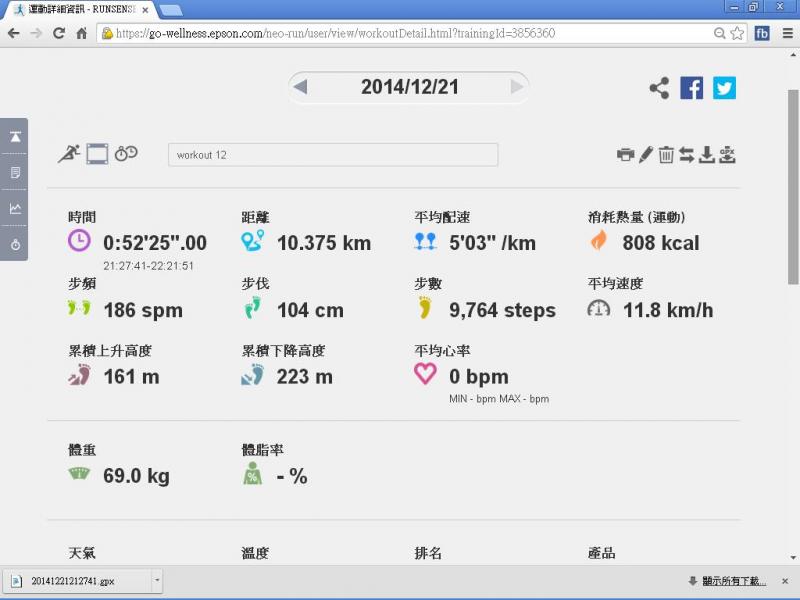The image size is (800, 600).
Task: Click the ascent value 161 m
Action: [x=132, y=377]
